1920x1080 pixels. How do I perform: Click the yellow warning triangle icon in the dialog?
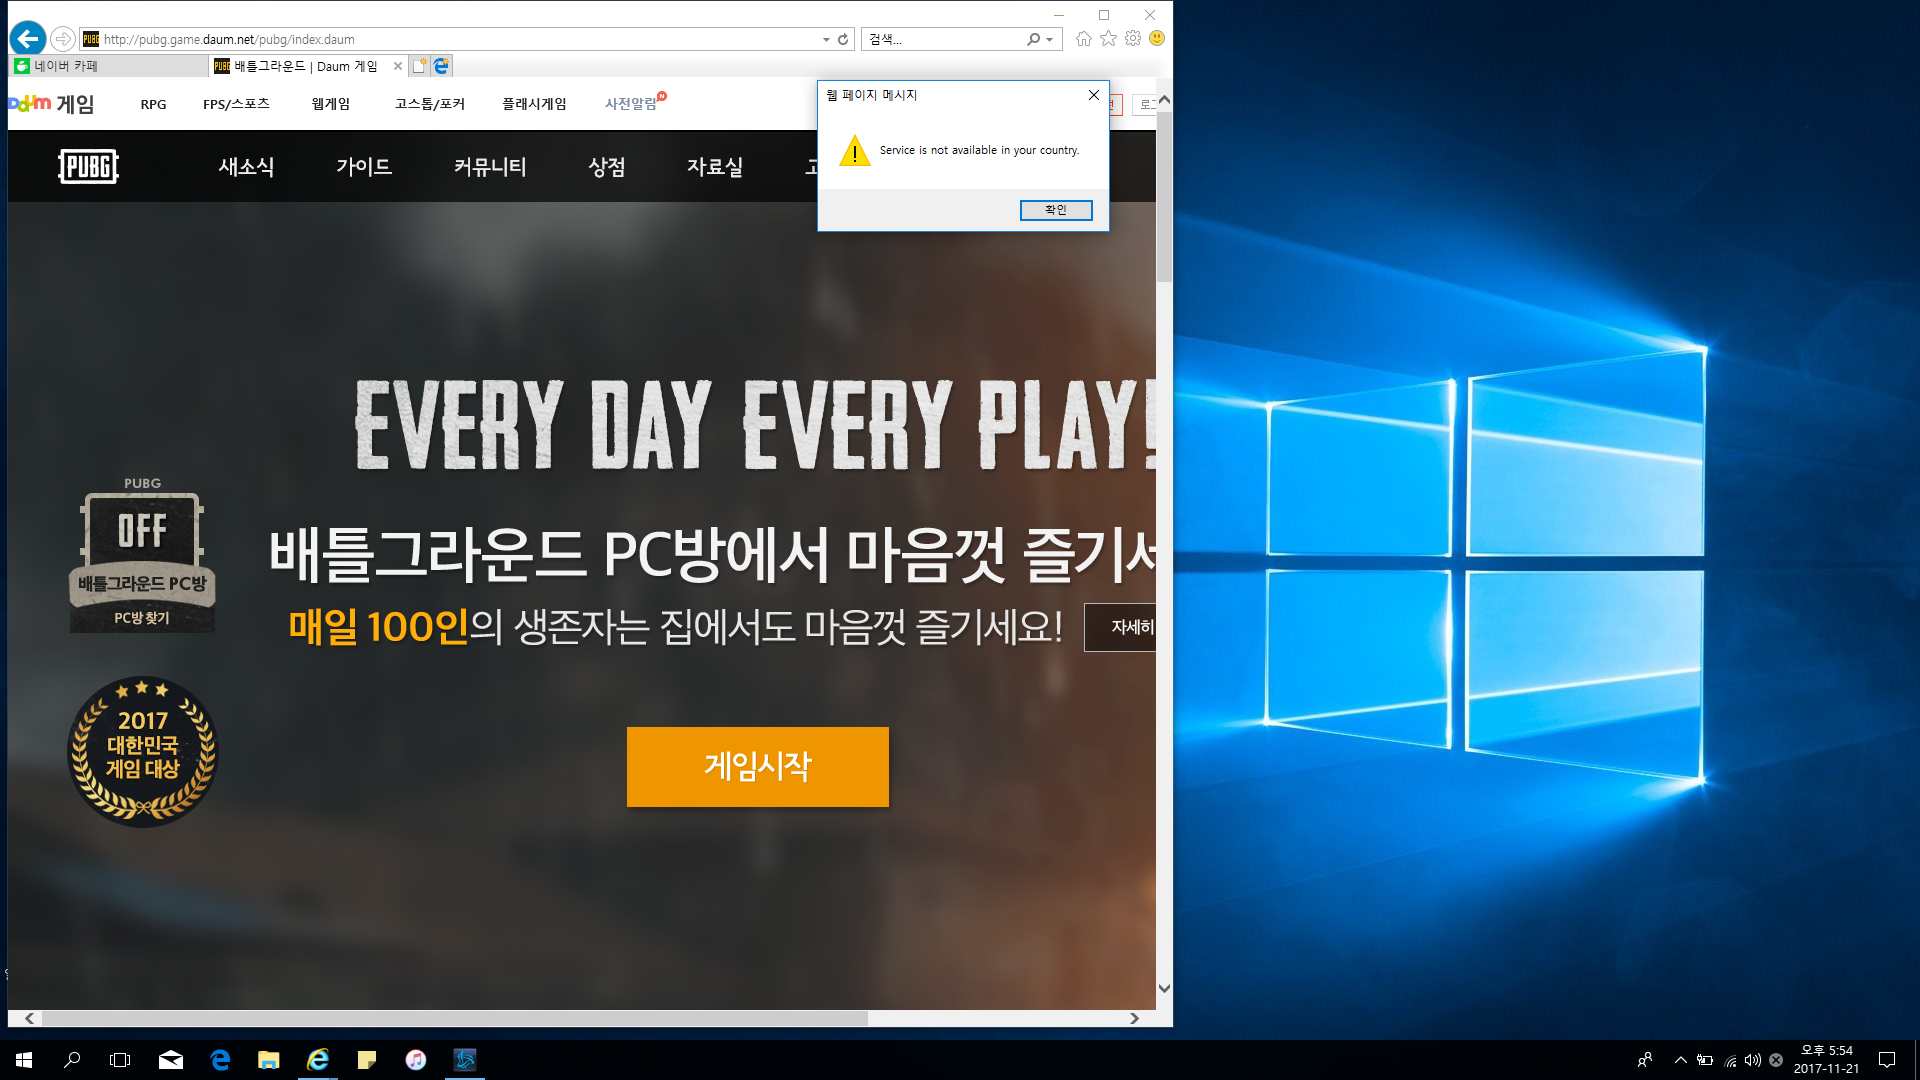[x=855, y=151]
